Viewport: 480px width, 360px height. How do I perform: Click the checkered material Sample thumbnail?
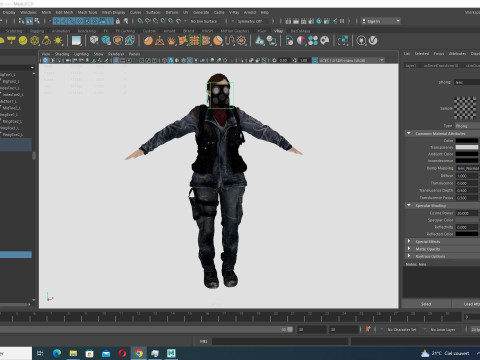(x=465, y=108)
